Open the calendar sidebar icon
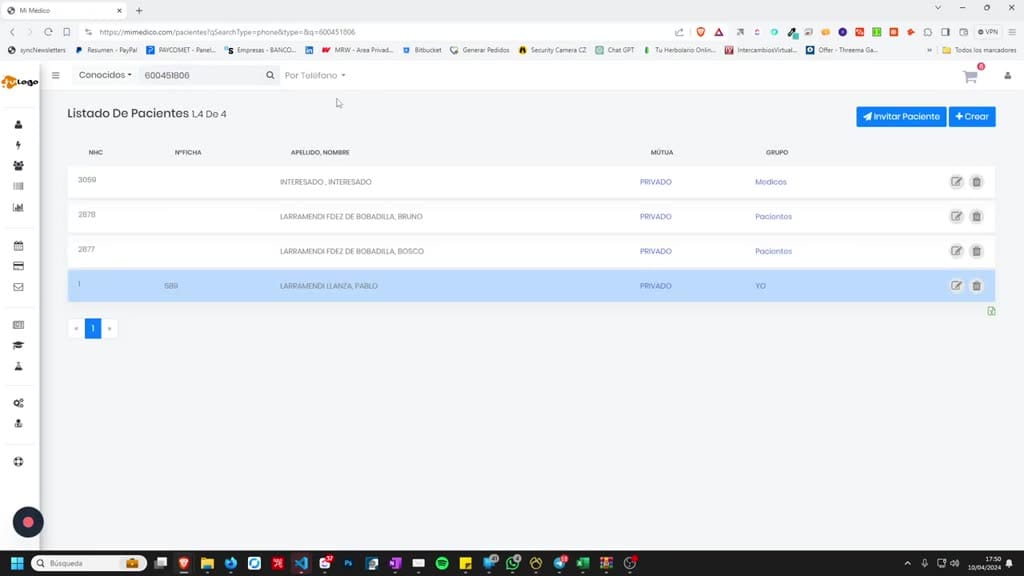Image resolution: width=1024 pixels, height=576 pixels. coord(18,246)
